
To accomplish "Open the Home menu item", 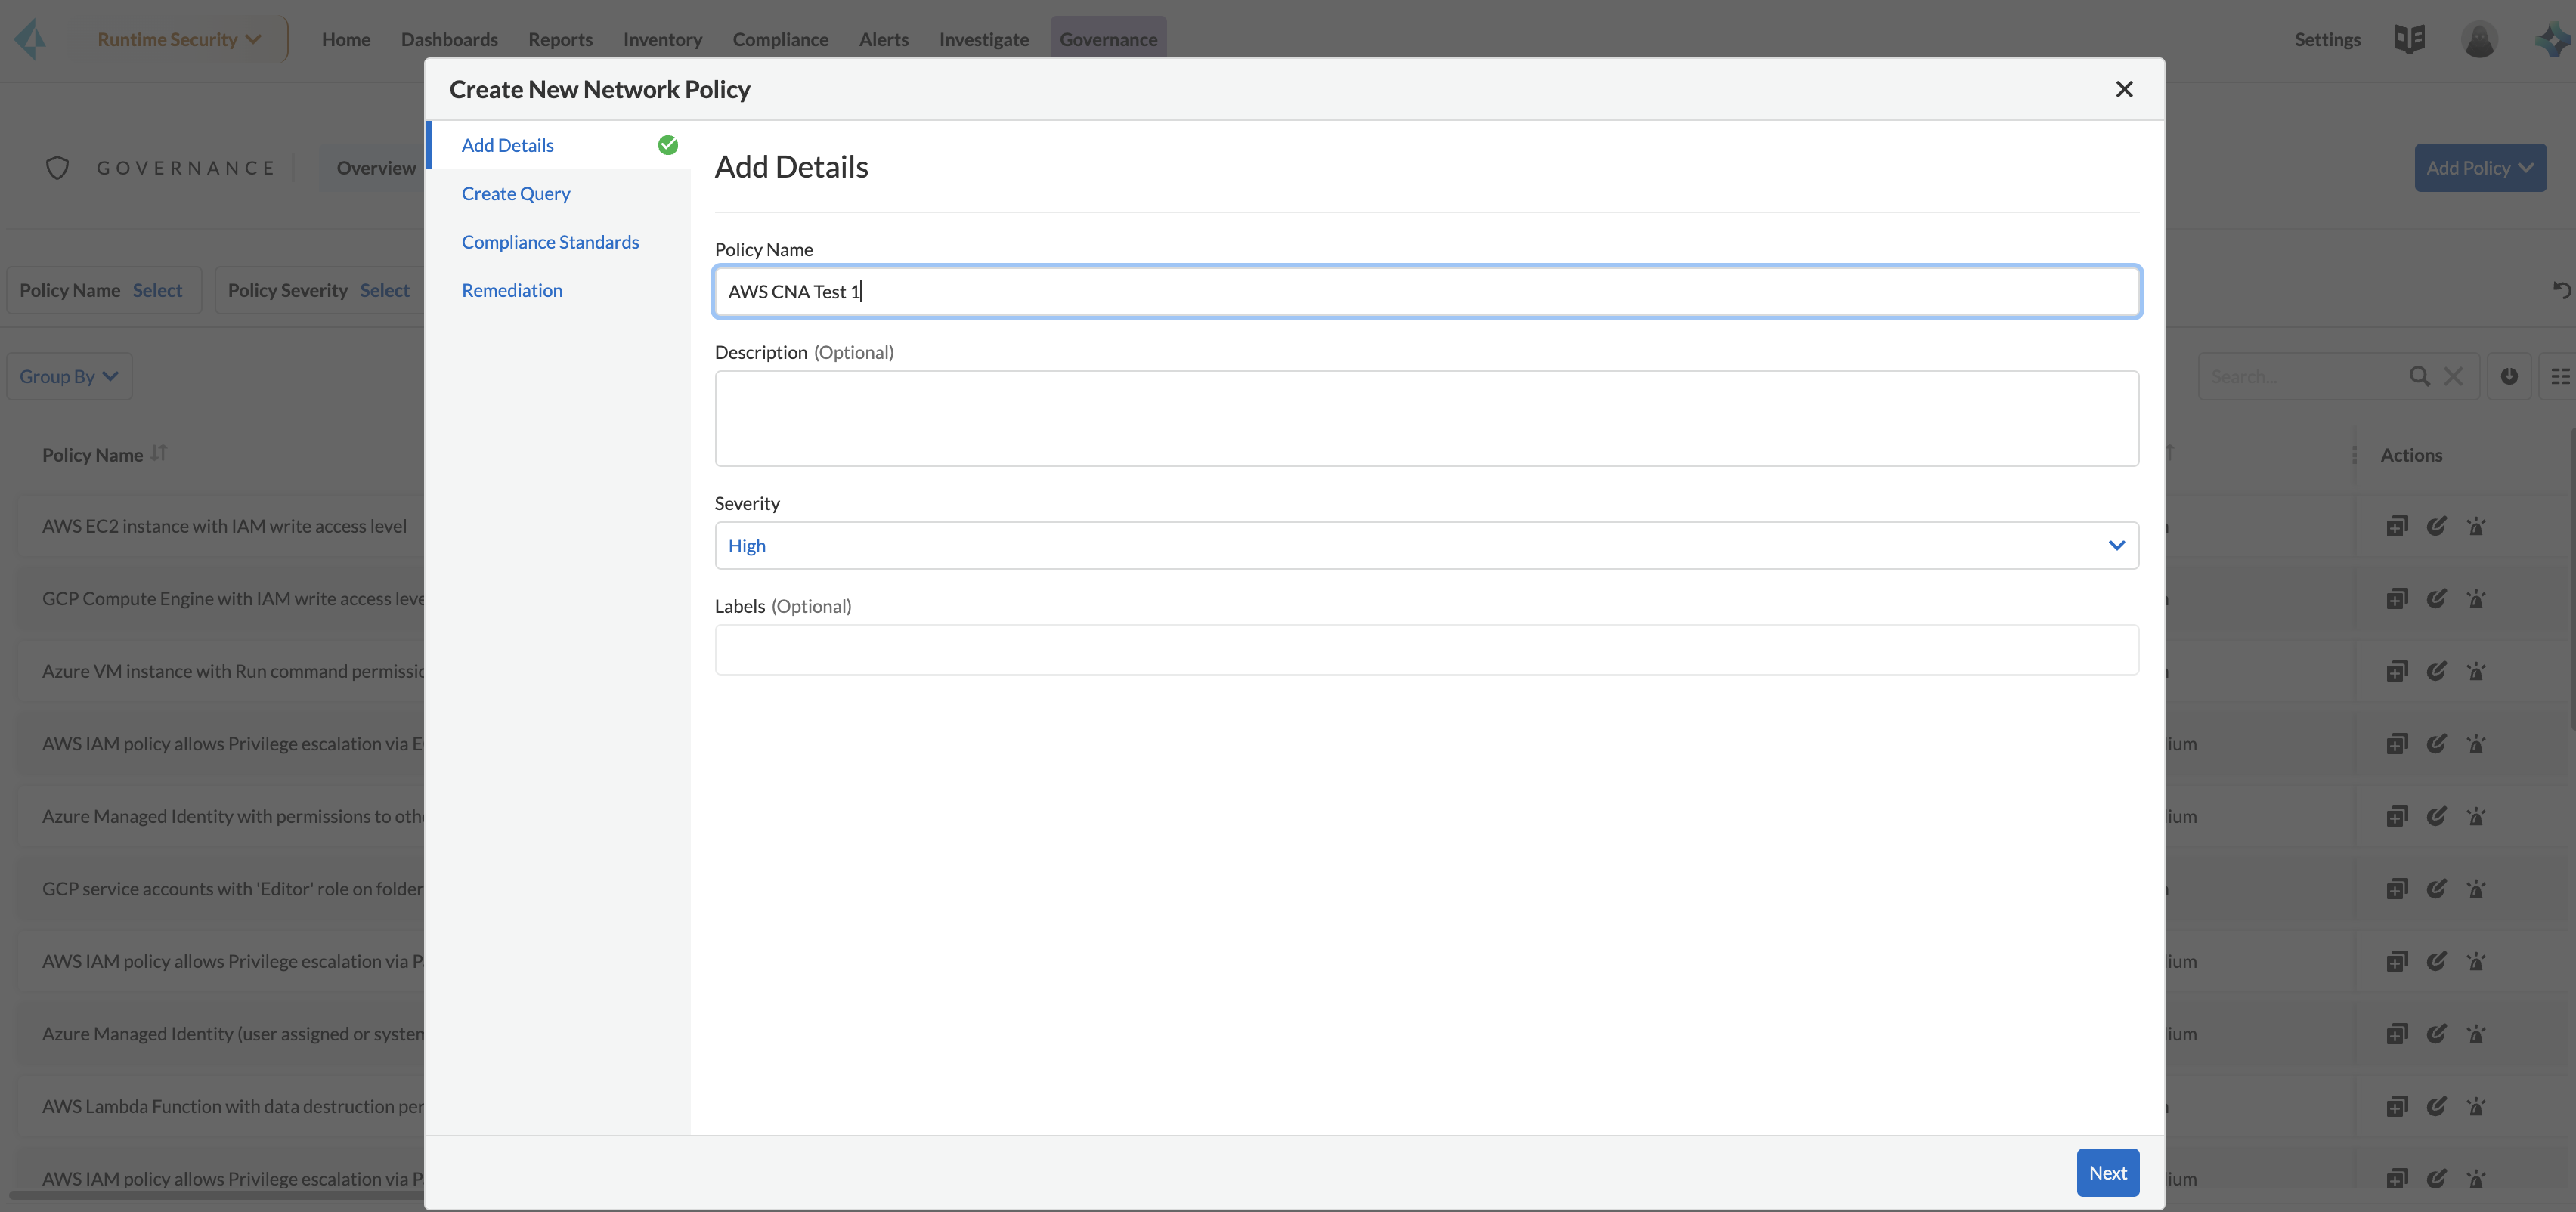I will [346, 39].
